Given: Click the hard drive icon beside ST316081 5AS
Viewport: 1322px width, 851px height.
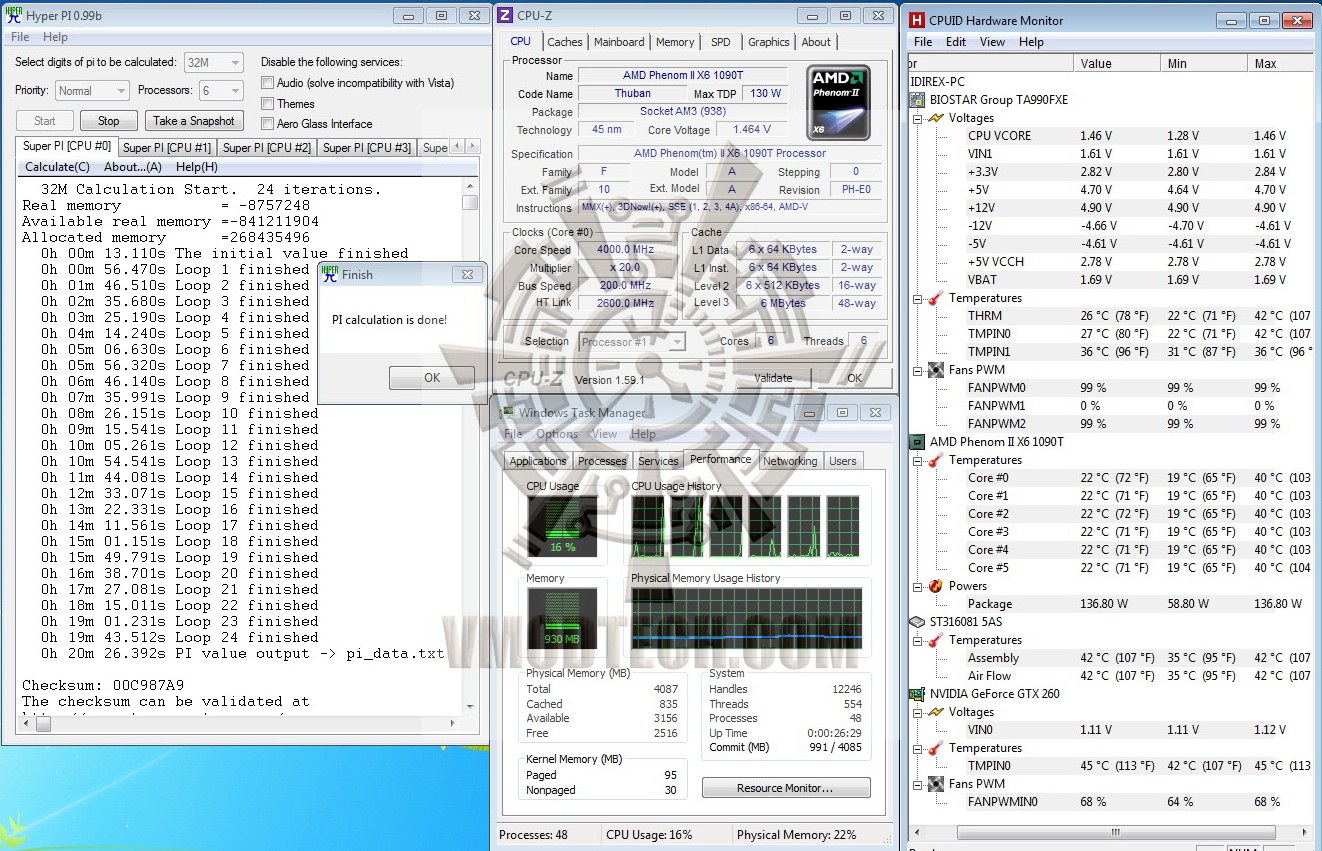Looking at the screenshot, I should 917,622.
